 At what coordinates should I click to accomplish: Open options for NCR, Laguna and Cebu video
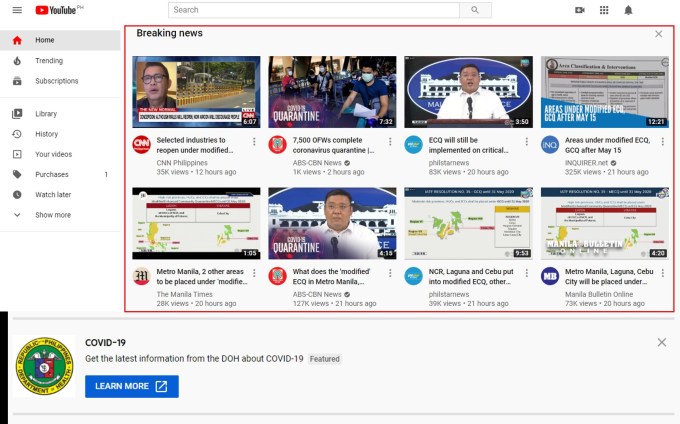click(526, 273)
